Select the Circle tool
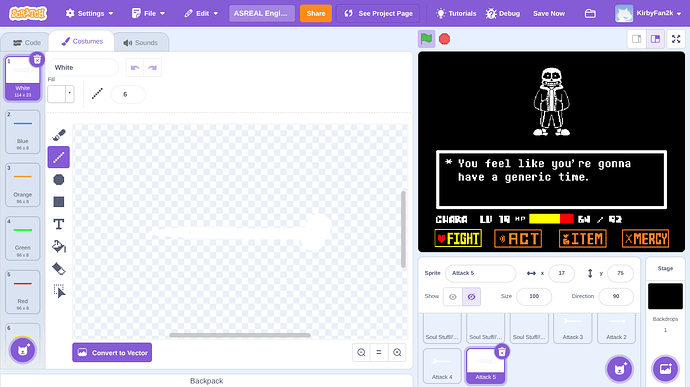690x387 pixels. click(59, 180)
